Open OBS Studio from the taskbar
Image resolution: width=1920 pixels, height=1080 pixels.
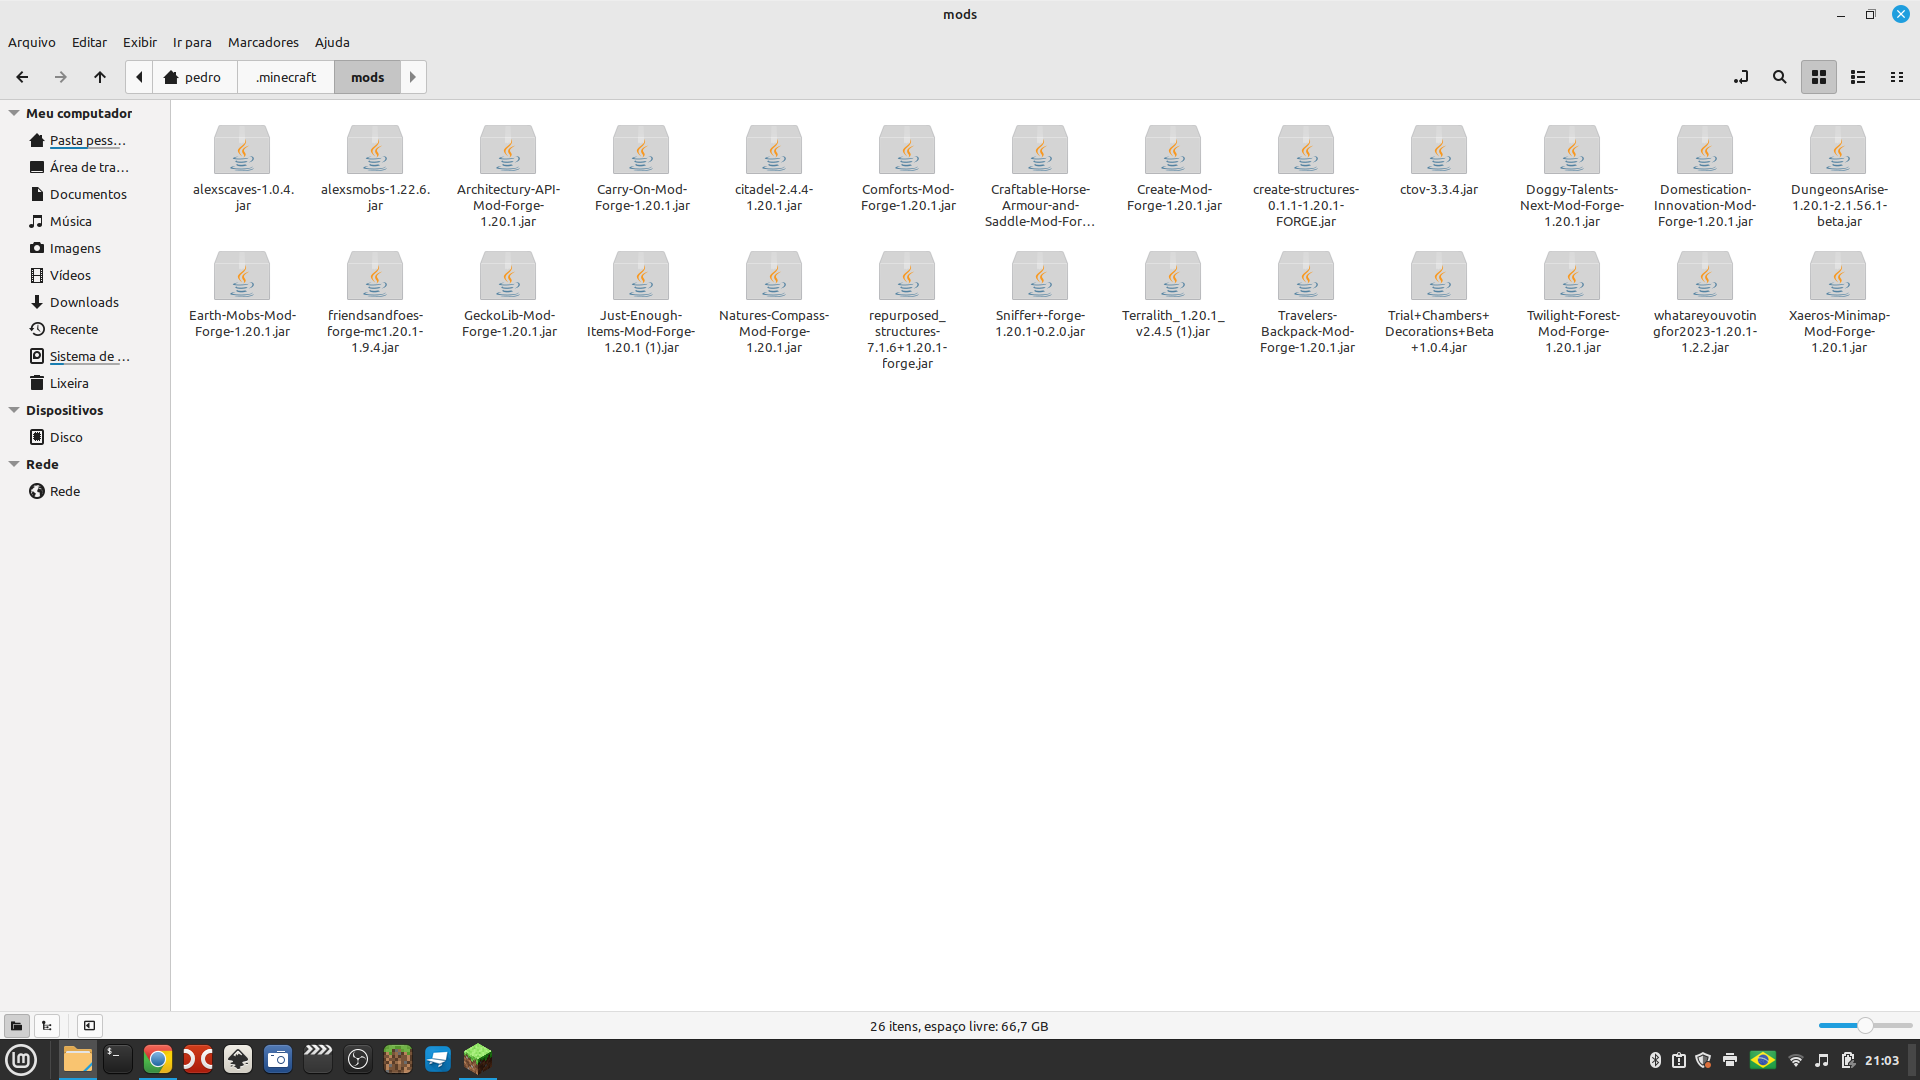click(357, 1059)
